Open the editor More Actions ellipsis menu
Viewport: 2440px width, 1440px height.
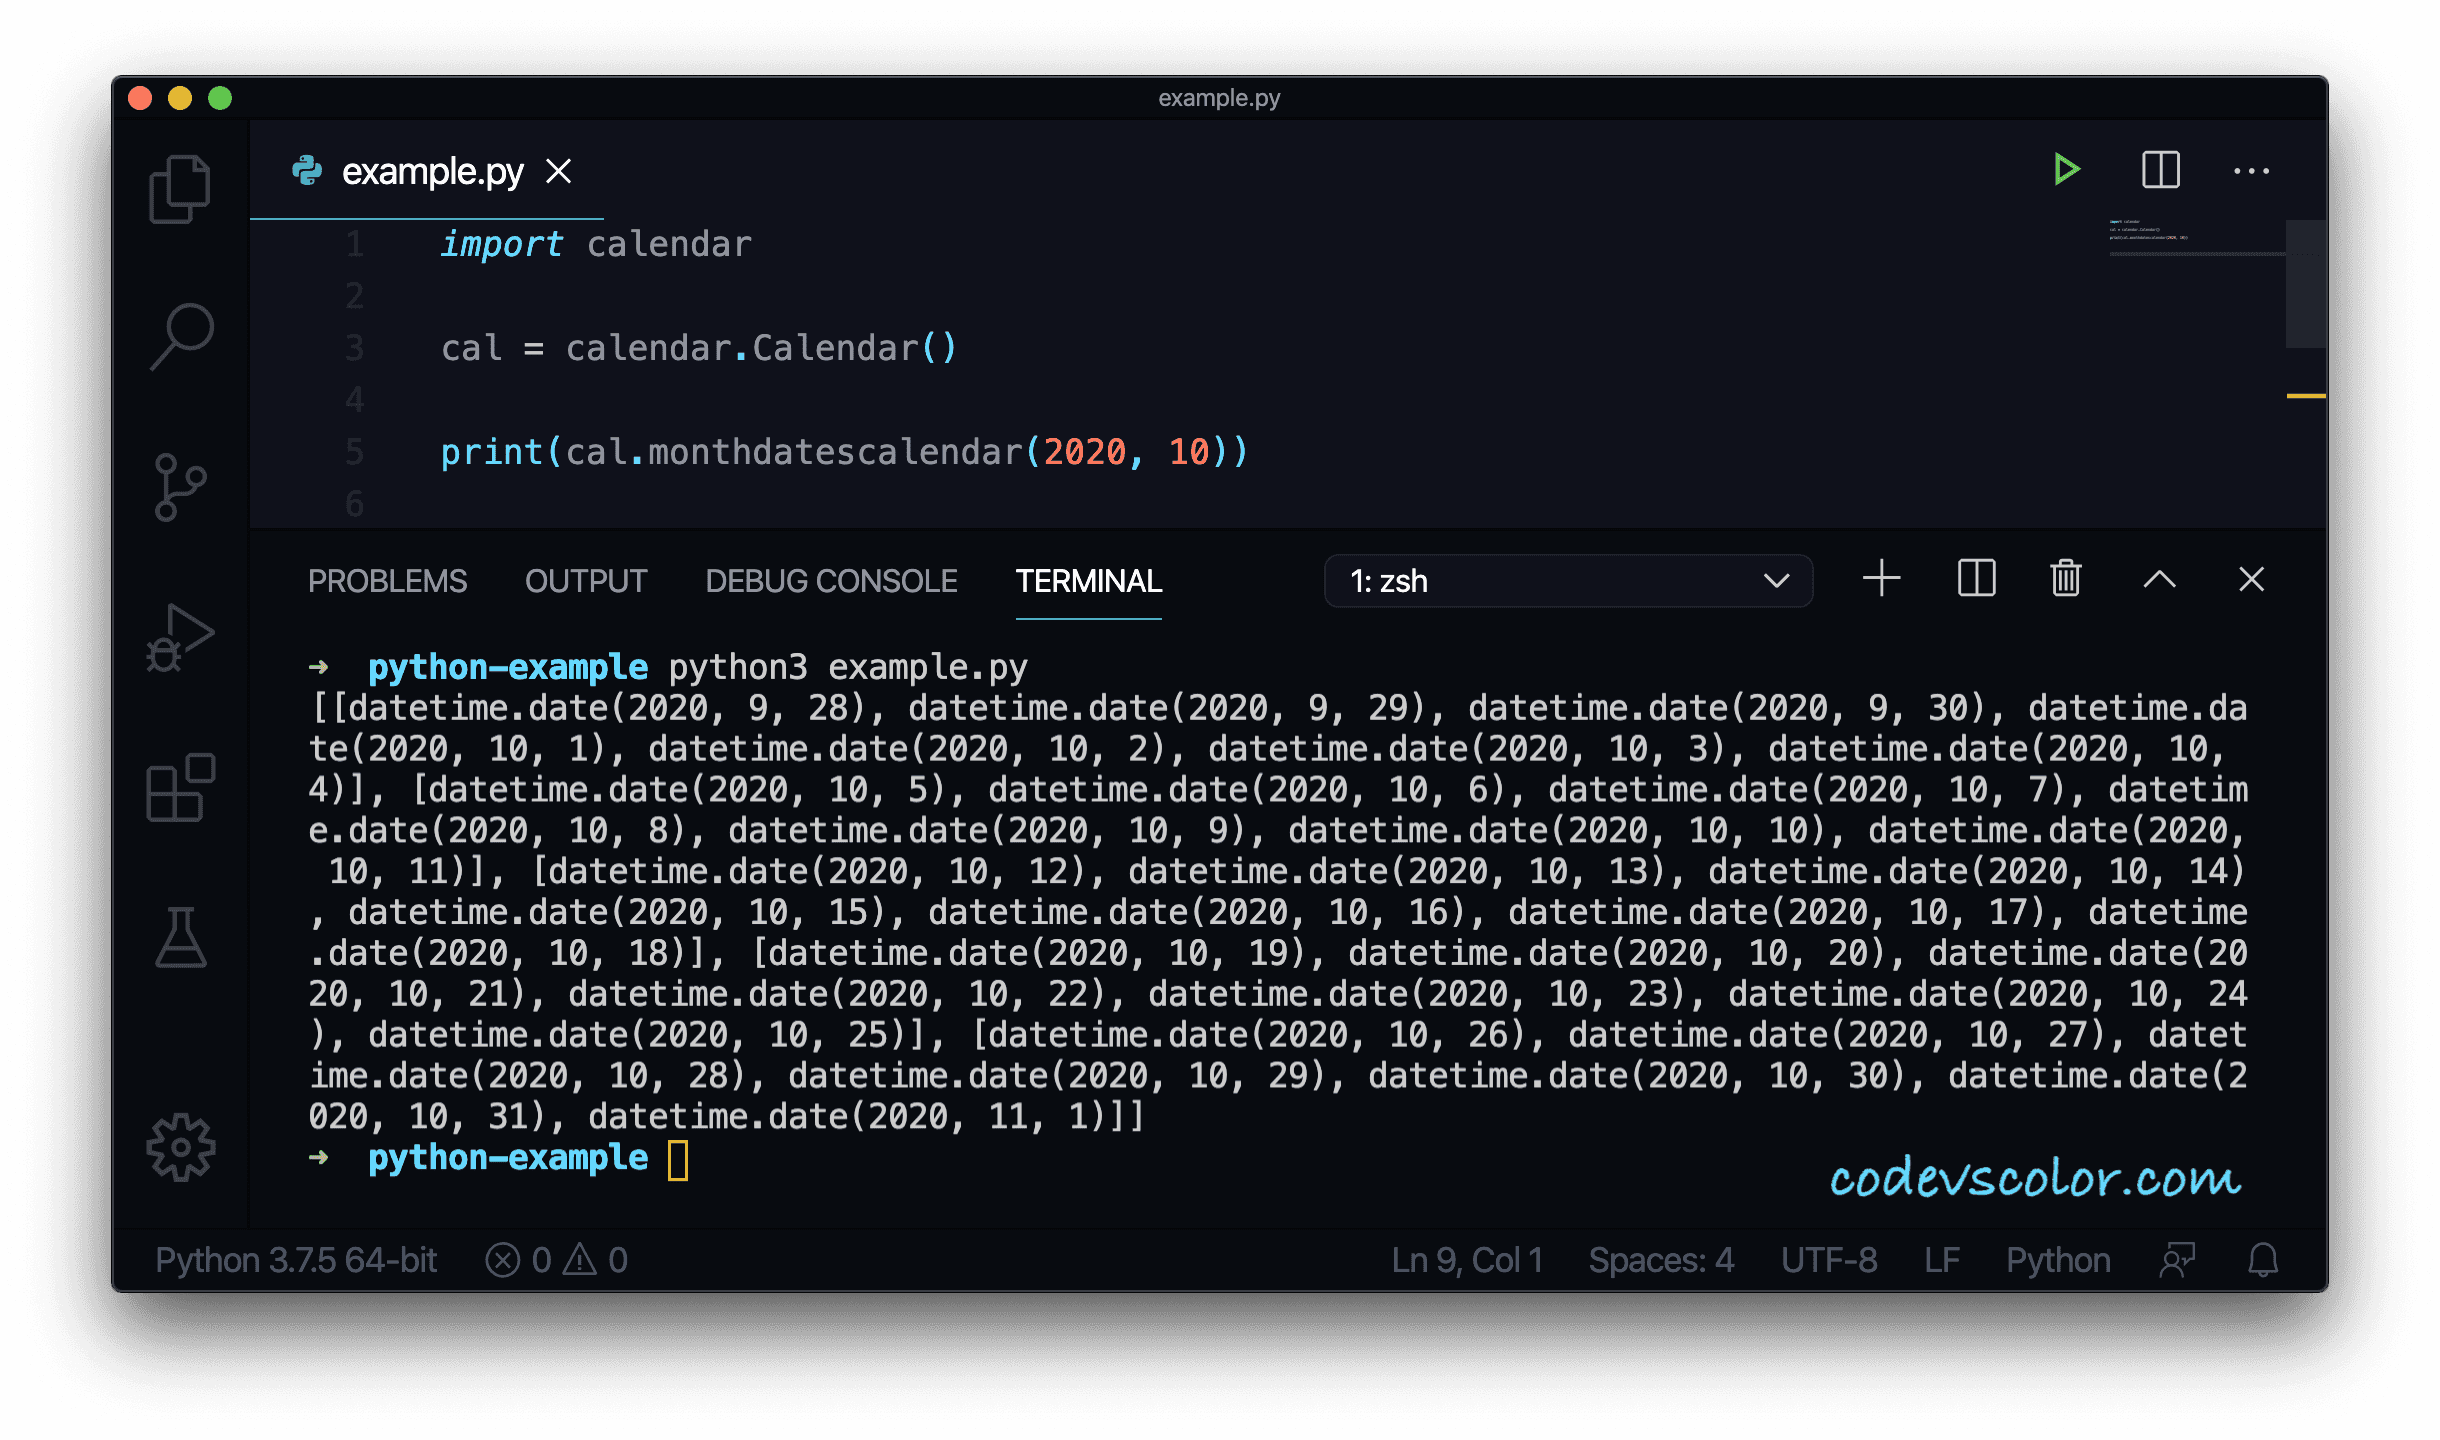(x=2251, y=171)
